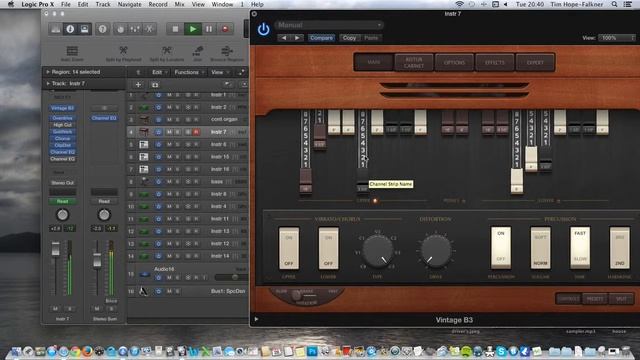Screen dimensions: 640x360
Task: Open the View dropdown in tracks area
Action: [x=219, y=72]
